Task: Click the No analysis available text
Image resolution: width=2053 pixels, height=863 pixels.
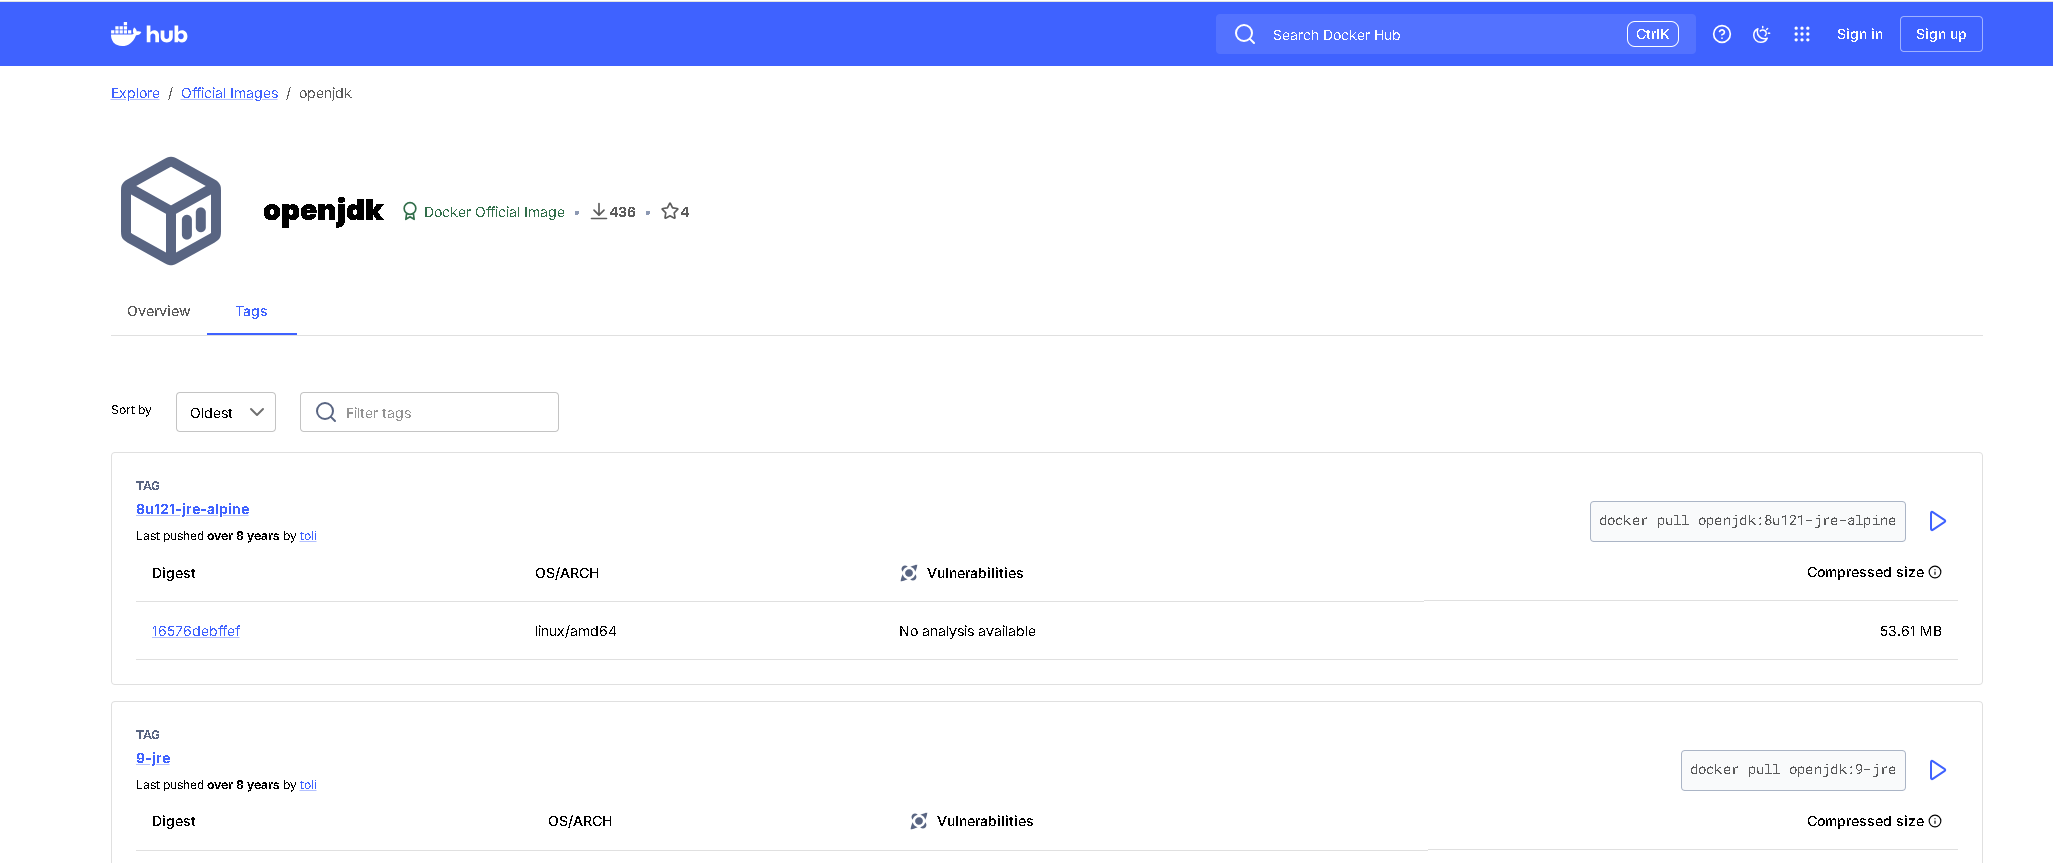Action: point(967,631)
